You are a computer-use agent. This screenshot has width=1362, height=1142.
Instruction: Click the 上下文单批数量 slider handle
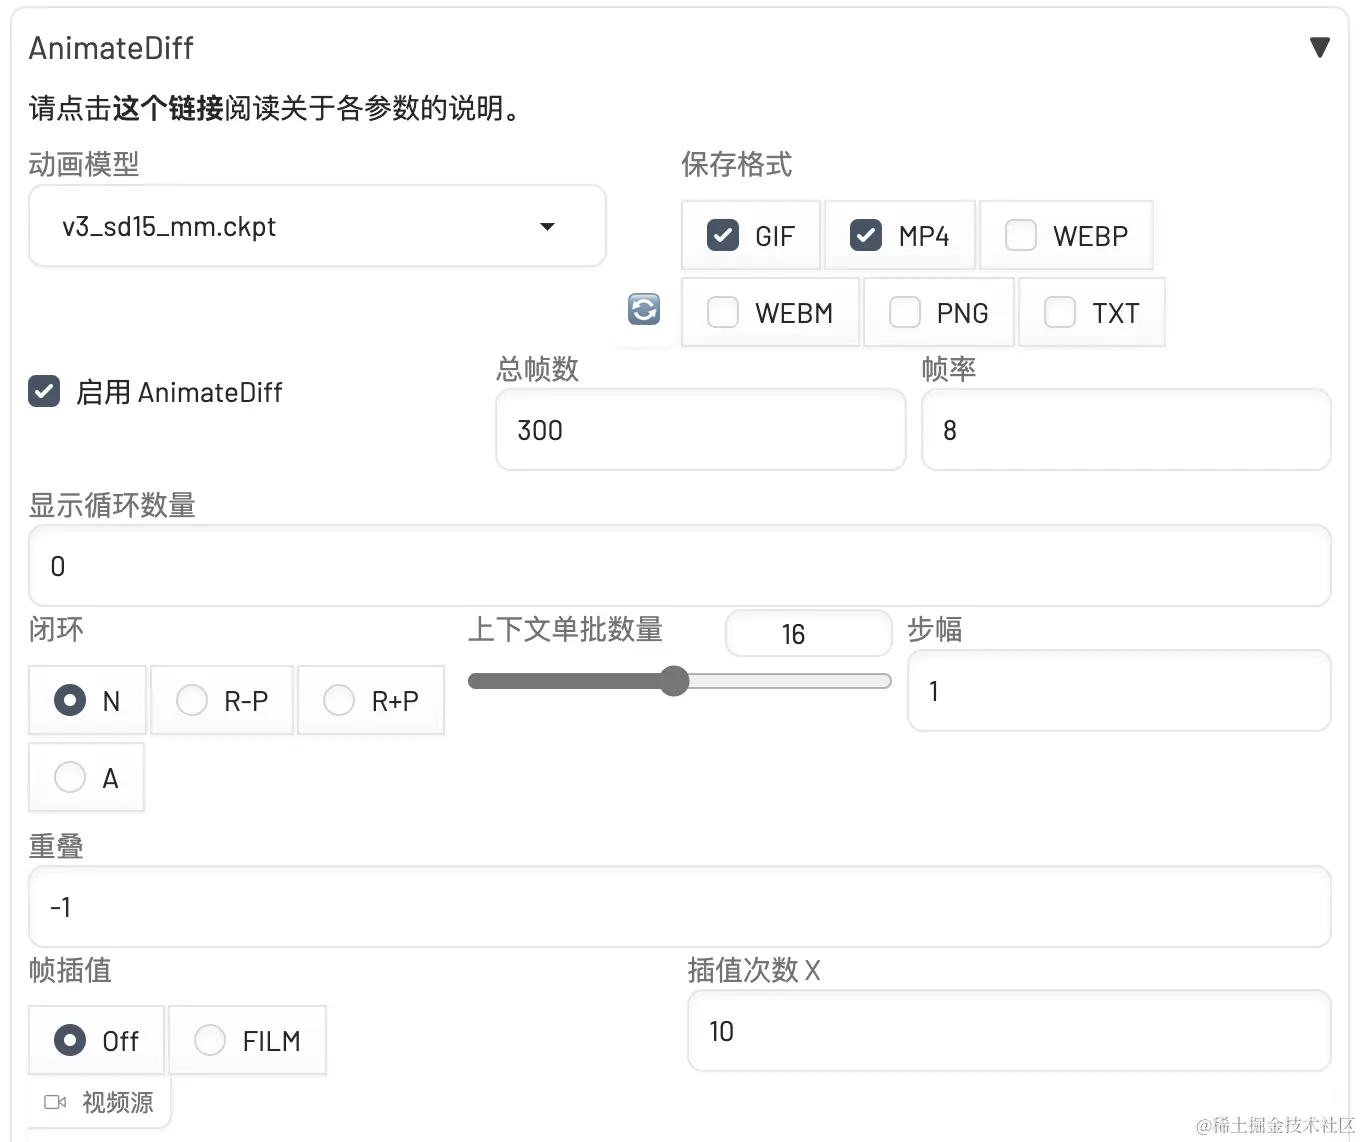click(x=675, y=681)
